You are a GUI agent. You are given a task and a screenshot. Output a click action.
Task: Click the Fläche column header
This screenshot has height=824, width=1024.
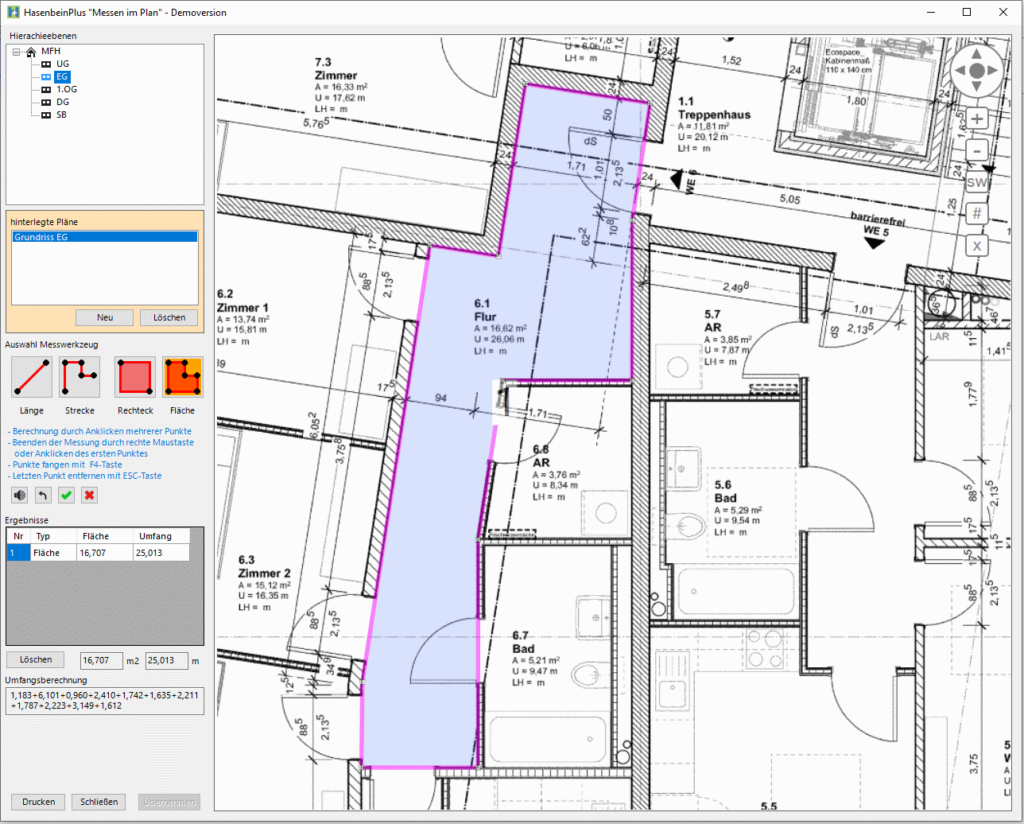(x=104, y=536)
